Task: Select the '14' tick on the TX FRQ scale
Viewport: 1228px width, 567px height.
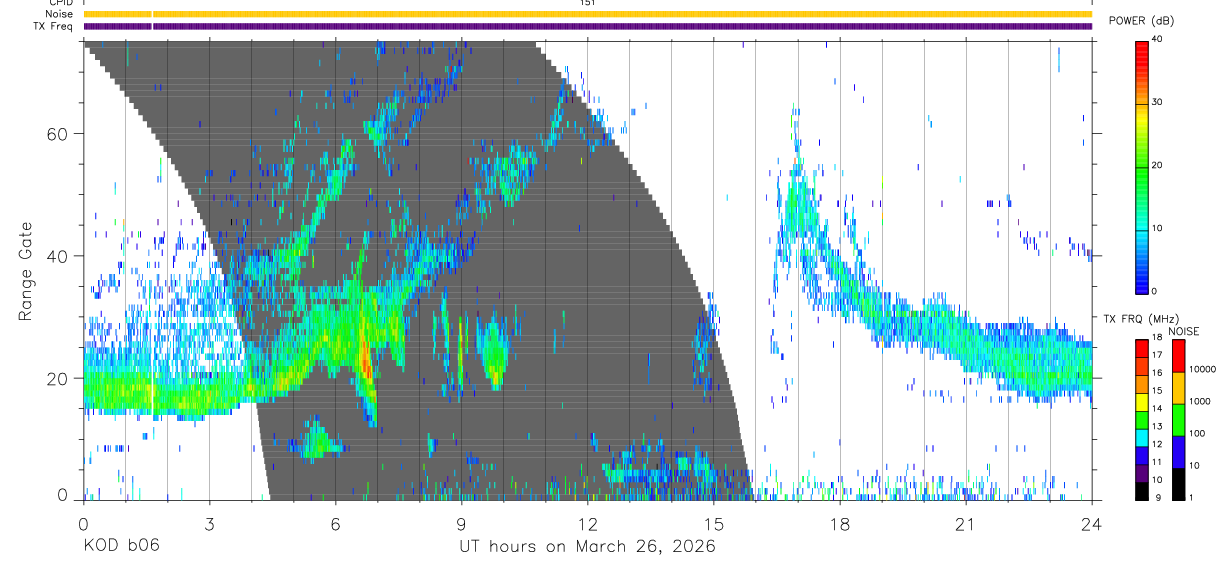Action: pos(1158,408)
